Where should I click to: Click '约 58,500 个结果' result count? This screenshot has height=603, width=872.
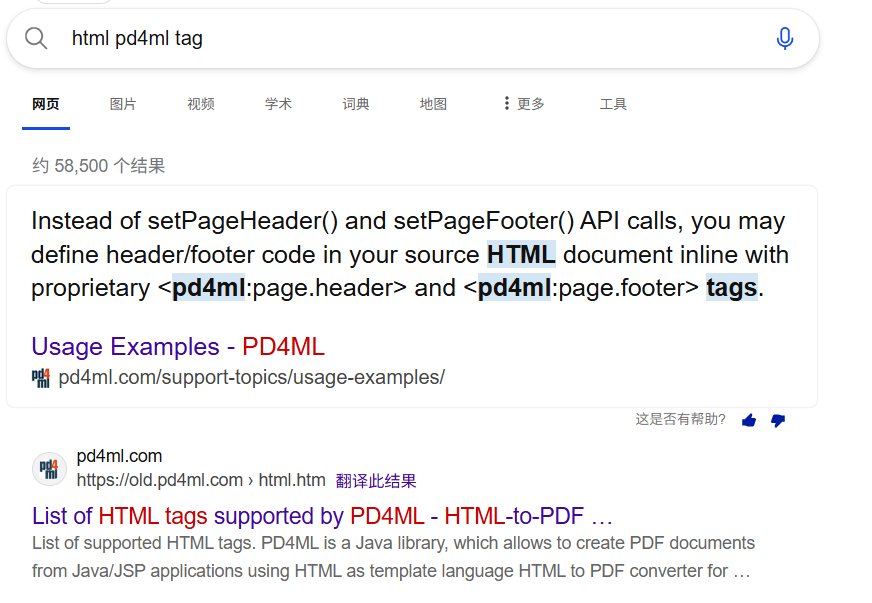click(x=98, y=166)
